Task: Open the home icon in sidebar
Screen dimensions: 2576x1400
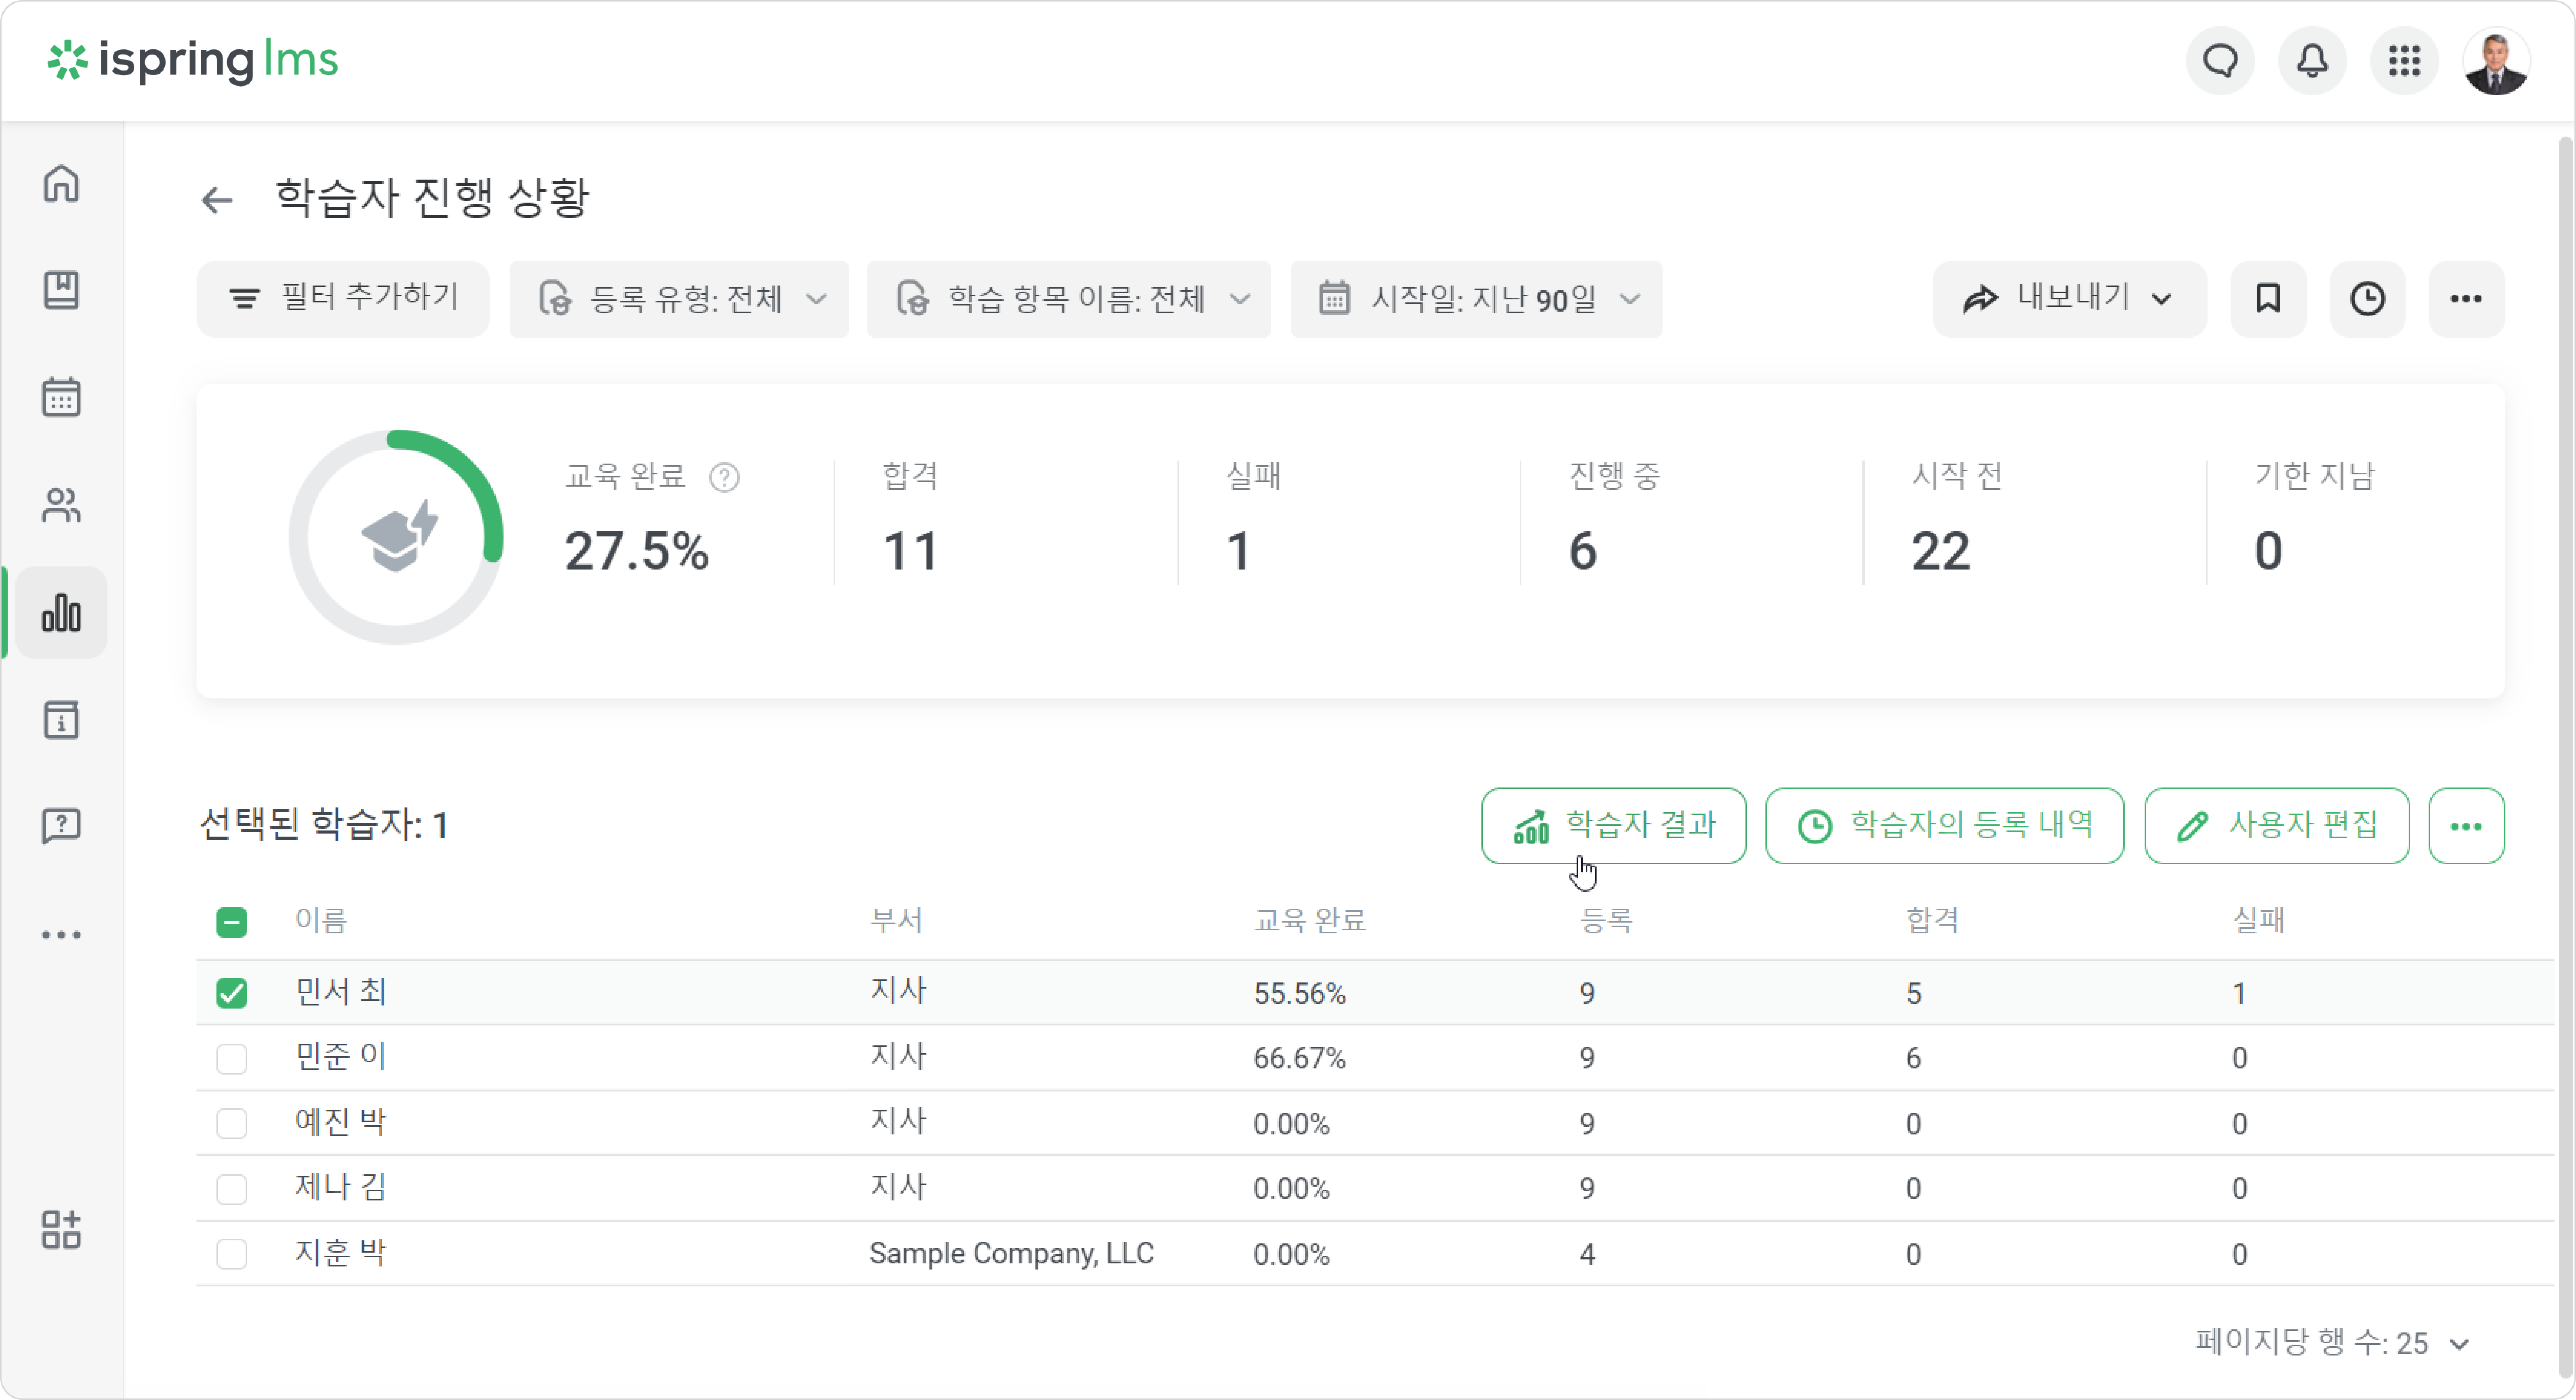Action: 61,183
